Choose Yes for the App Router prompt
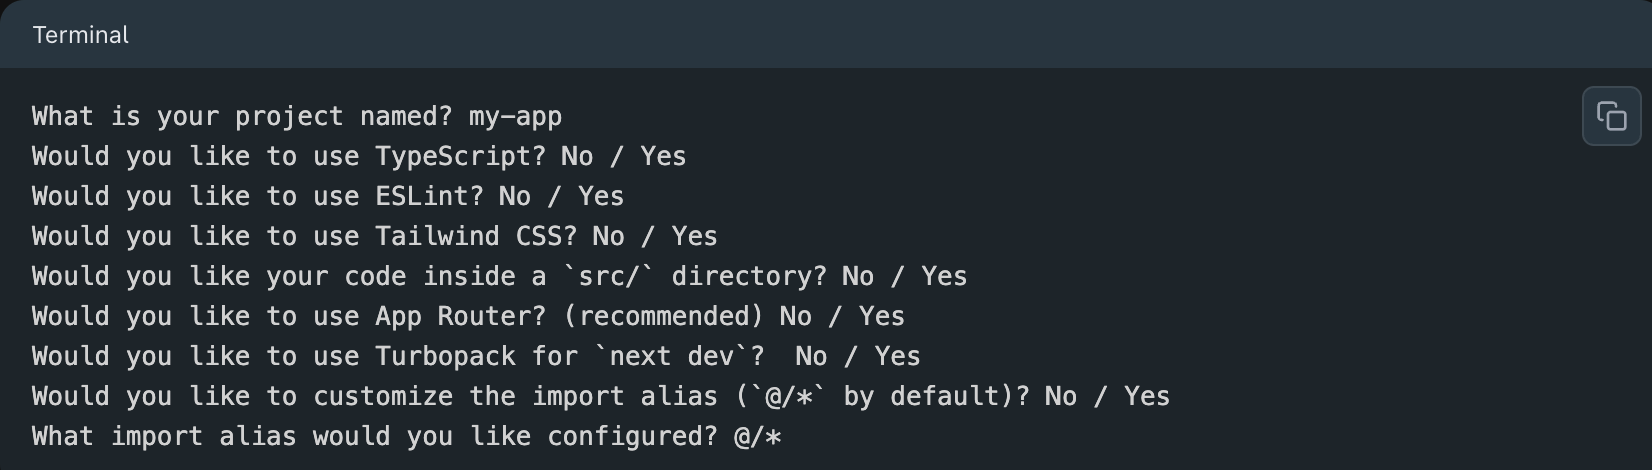This screenshot has width=1652, height=470. [x=881, y=316]
